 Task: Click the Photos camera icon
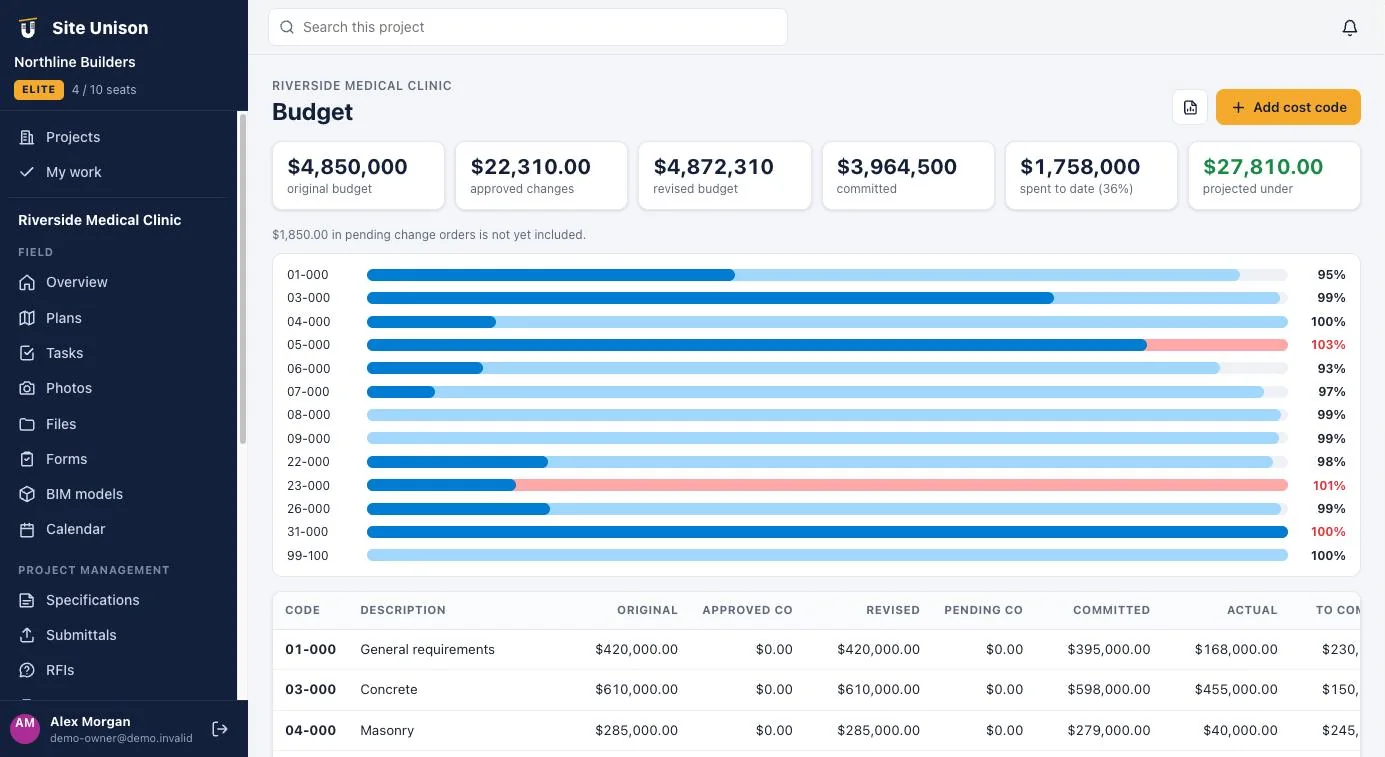click(27, 388)
